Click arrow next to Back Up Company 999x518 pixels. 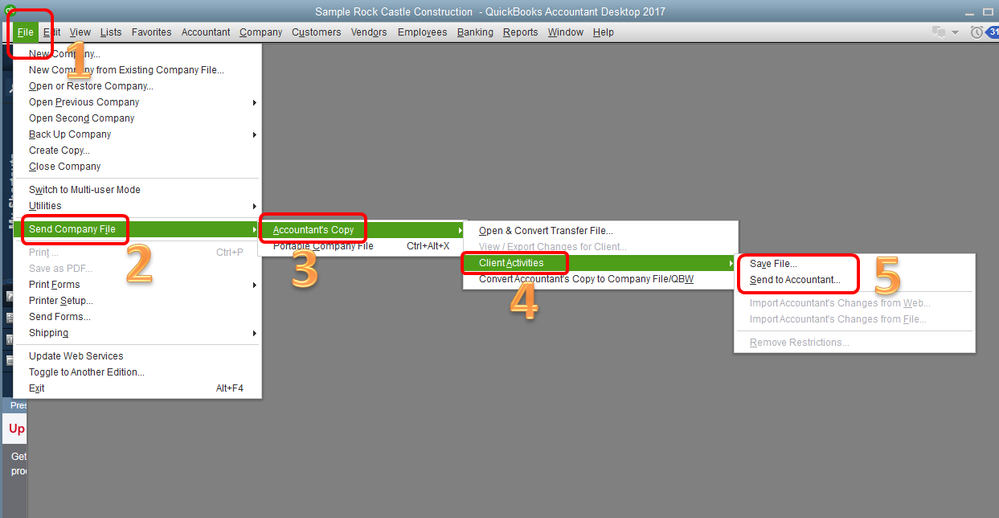click(254, 135)
